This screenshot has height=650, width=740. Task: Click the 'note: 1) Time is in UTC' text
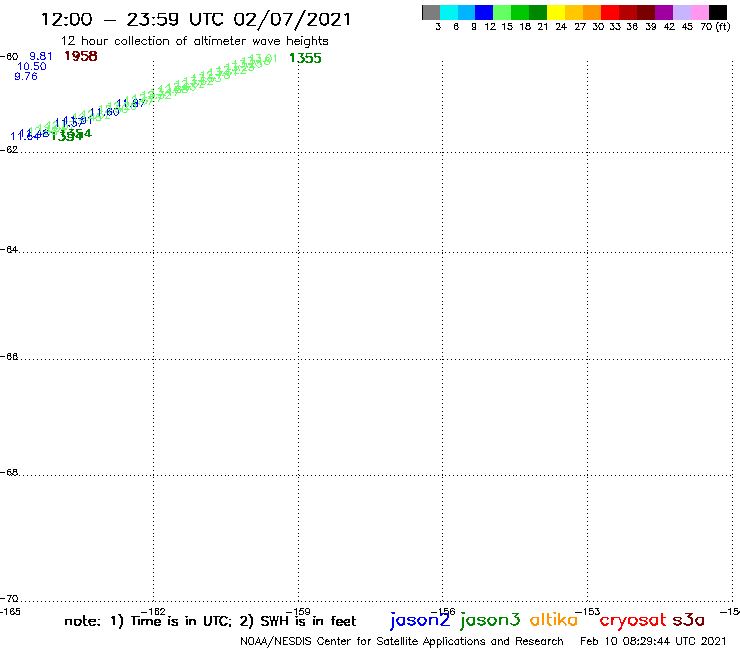click(148, 621)
